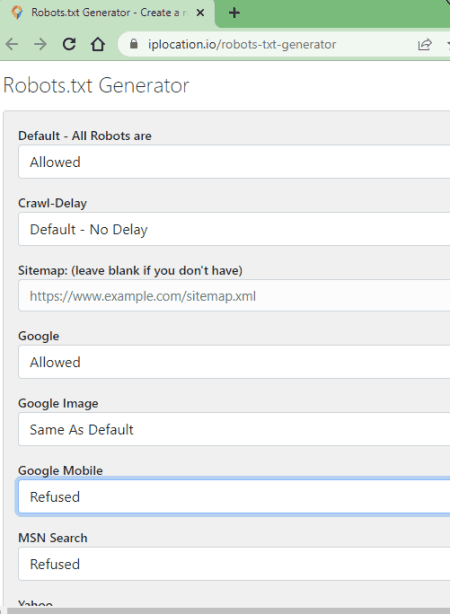Open the Google Mobile dropdown
This screenshot has height=614, width=450.
[234, 497]
